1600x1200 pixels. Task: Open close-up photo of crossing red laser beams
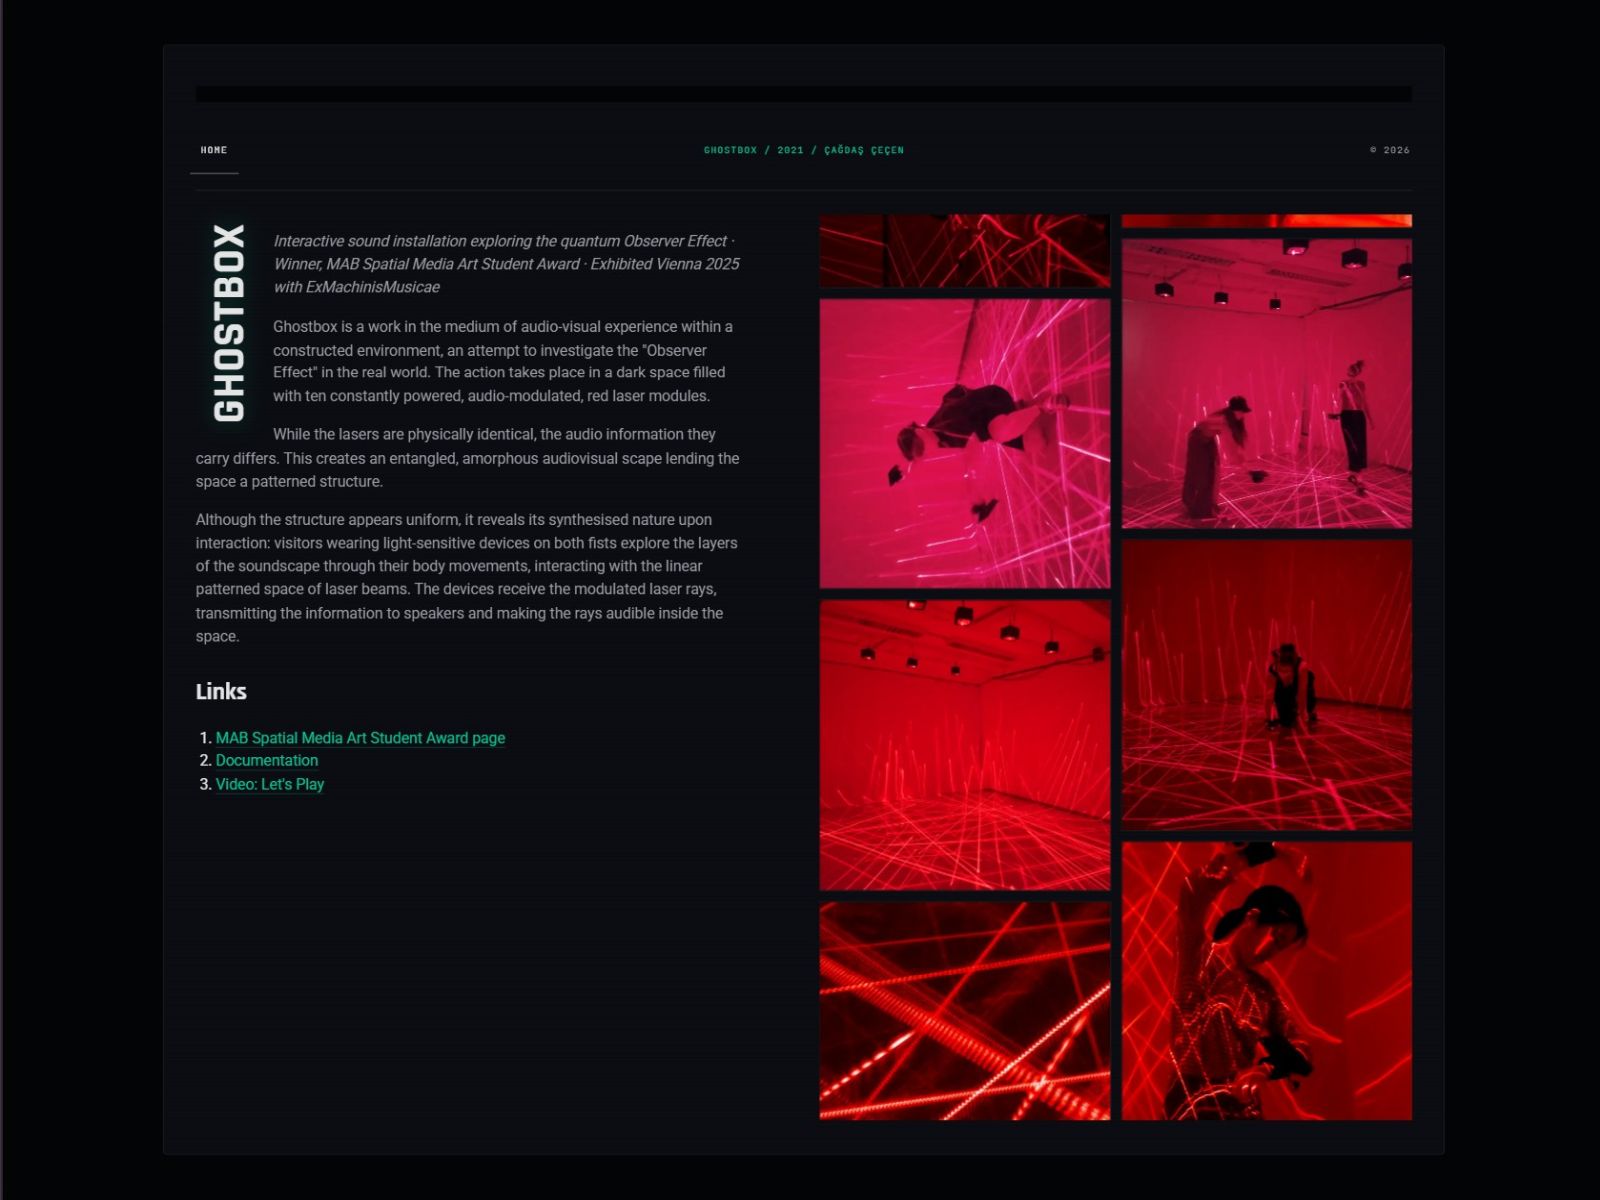point(965,1011)
